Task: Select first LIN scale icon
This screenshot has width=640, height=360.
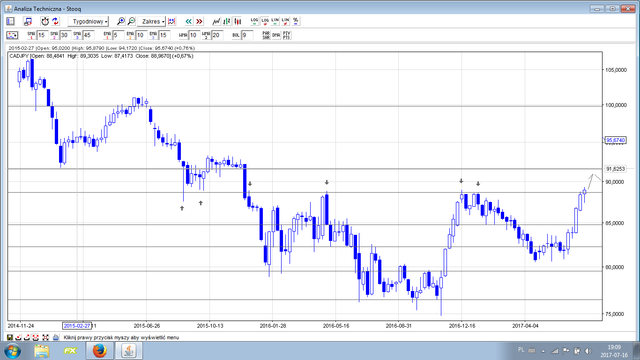Action: pyautogui.click(x=275, y=21)
